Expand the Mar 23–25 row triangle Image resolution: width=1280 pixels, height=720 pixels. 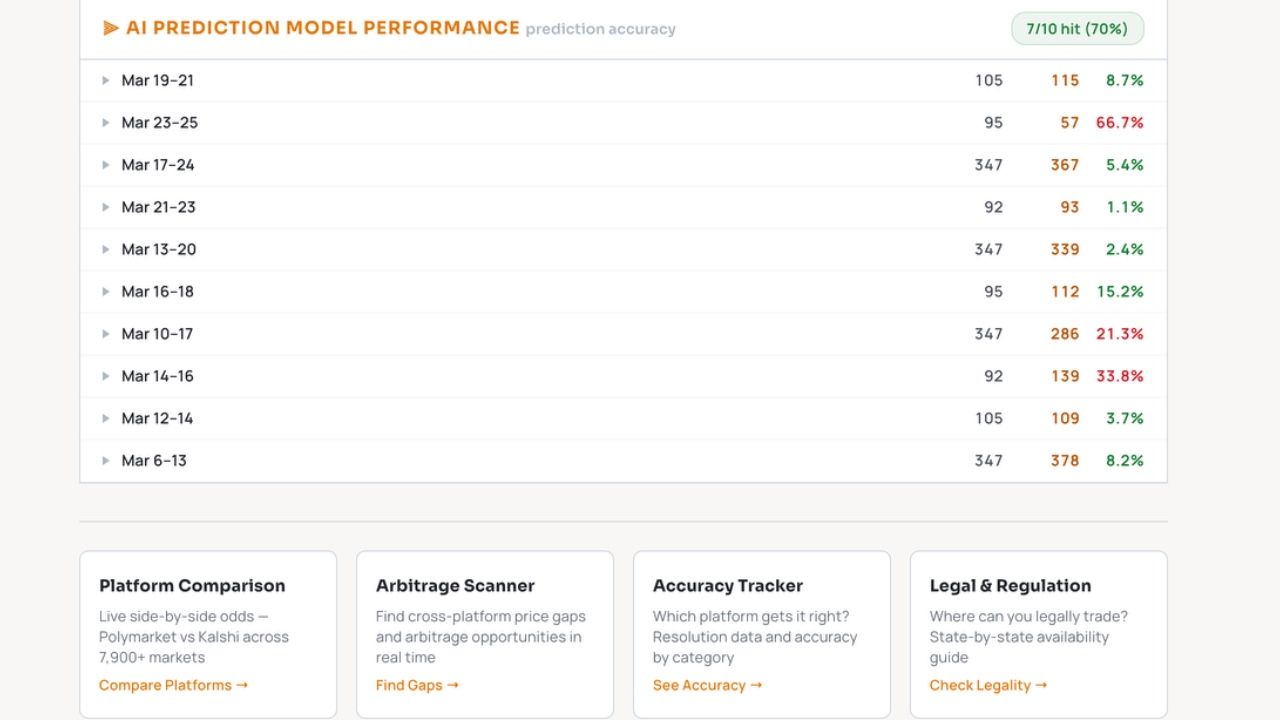(105, 122)
